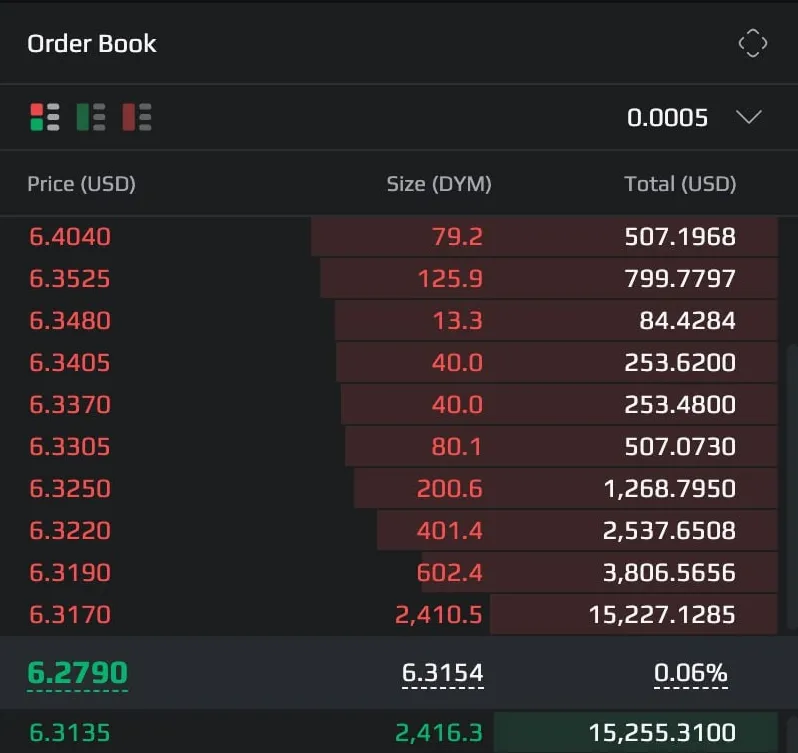The width and height of the screenshot is (798, 753).
Task: Click the Price (USD) column header
Action: (81, 184)
